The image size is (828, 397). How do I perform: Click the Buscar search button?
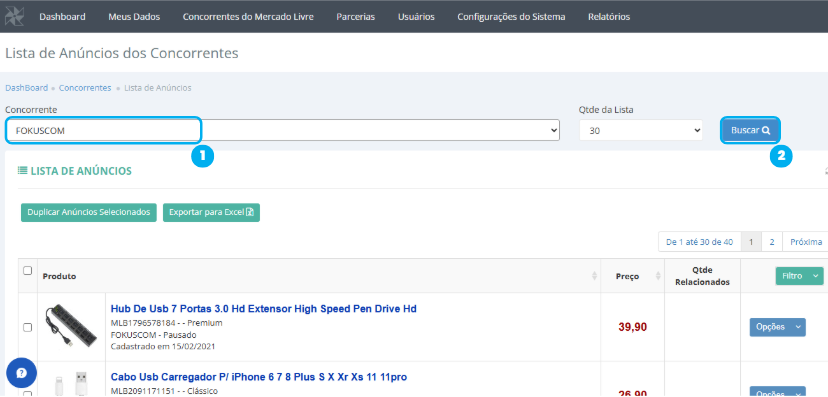coord(750,130)
